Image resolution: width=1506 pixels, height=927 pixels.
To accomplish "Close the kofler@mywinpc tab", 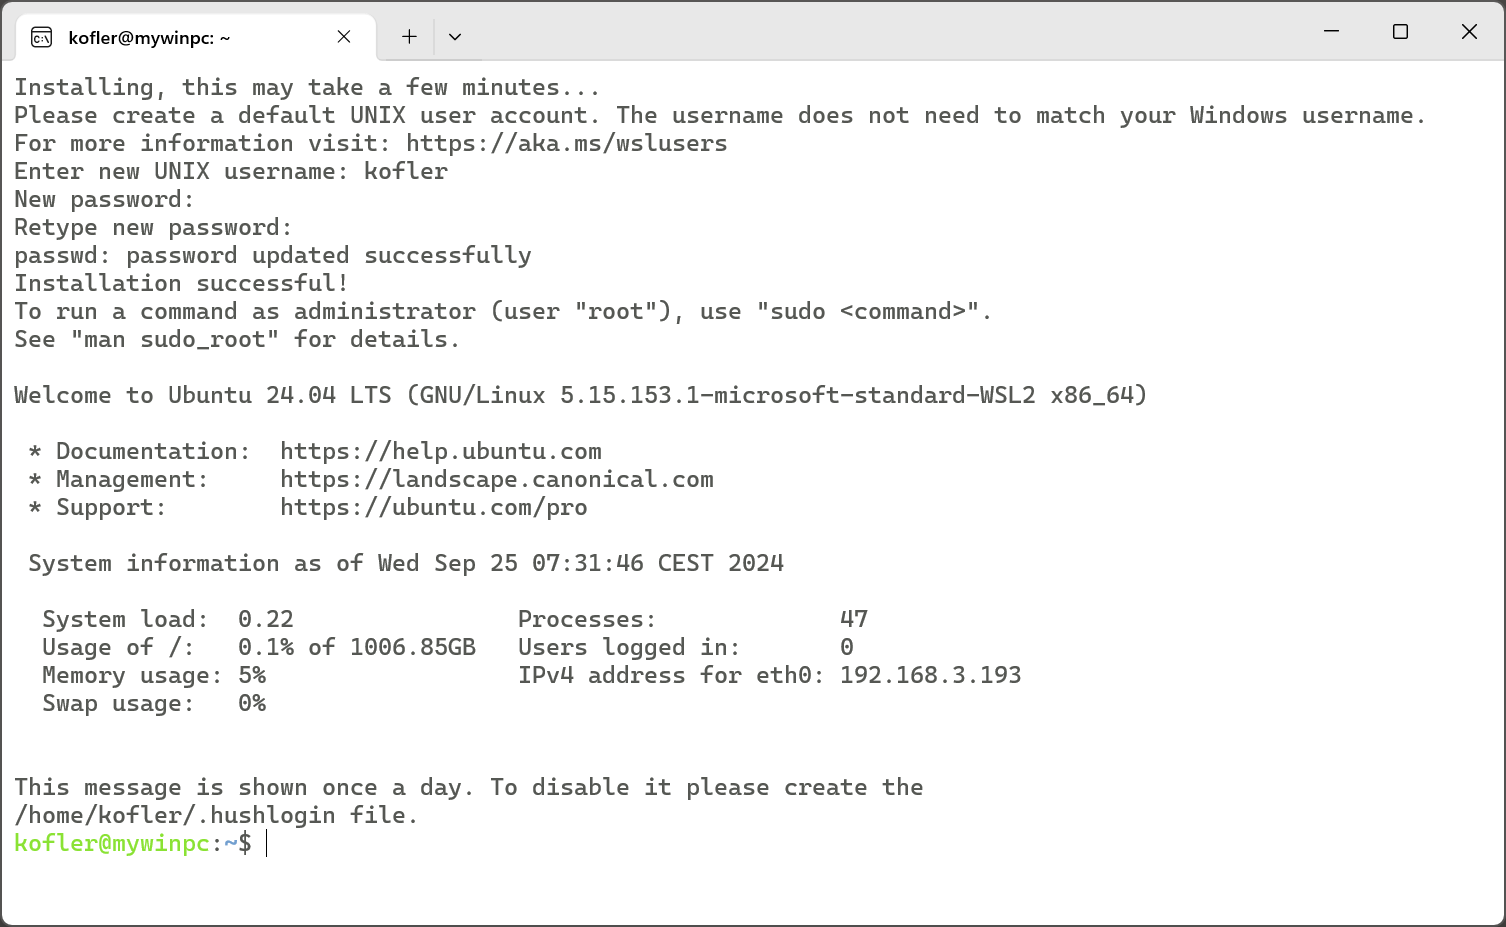I will 344,37.
